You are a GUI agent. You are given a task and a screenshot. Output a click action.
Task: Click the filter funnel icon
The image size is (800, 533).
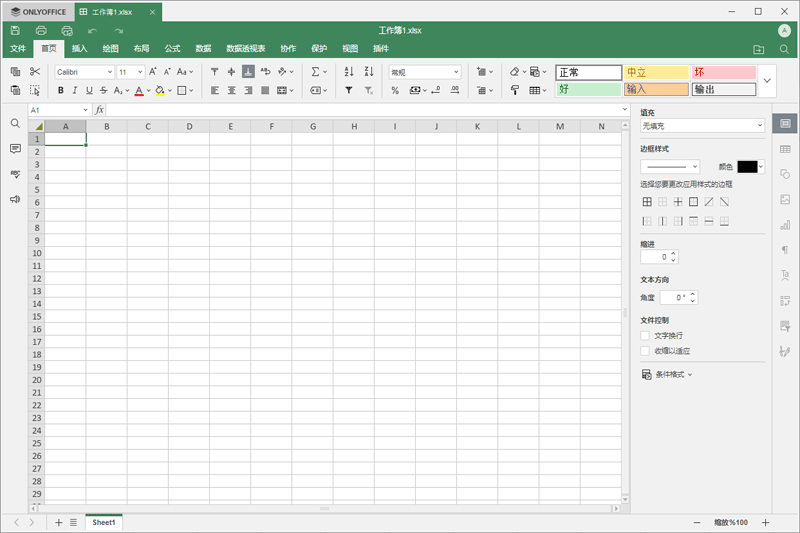(x=349, y=90)
